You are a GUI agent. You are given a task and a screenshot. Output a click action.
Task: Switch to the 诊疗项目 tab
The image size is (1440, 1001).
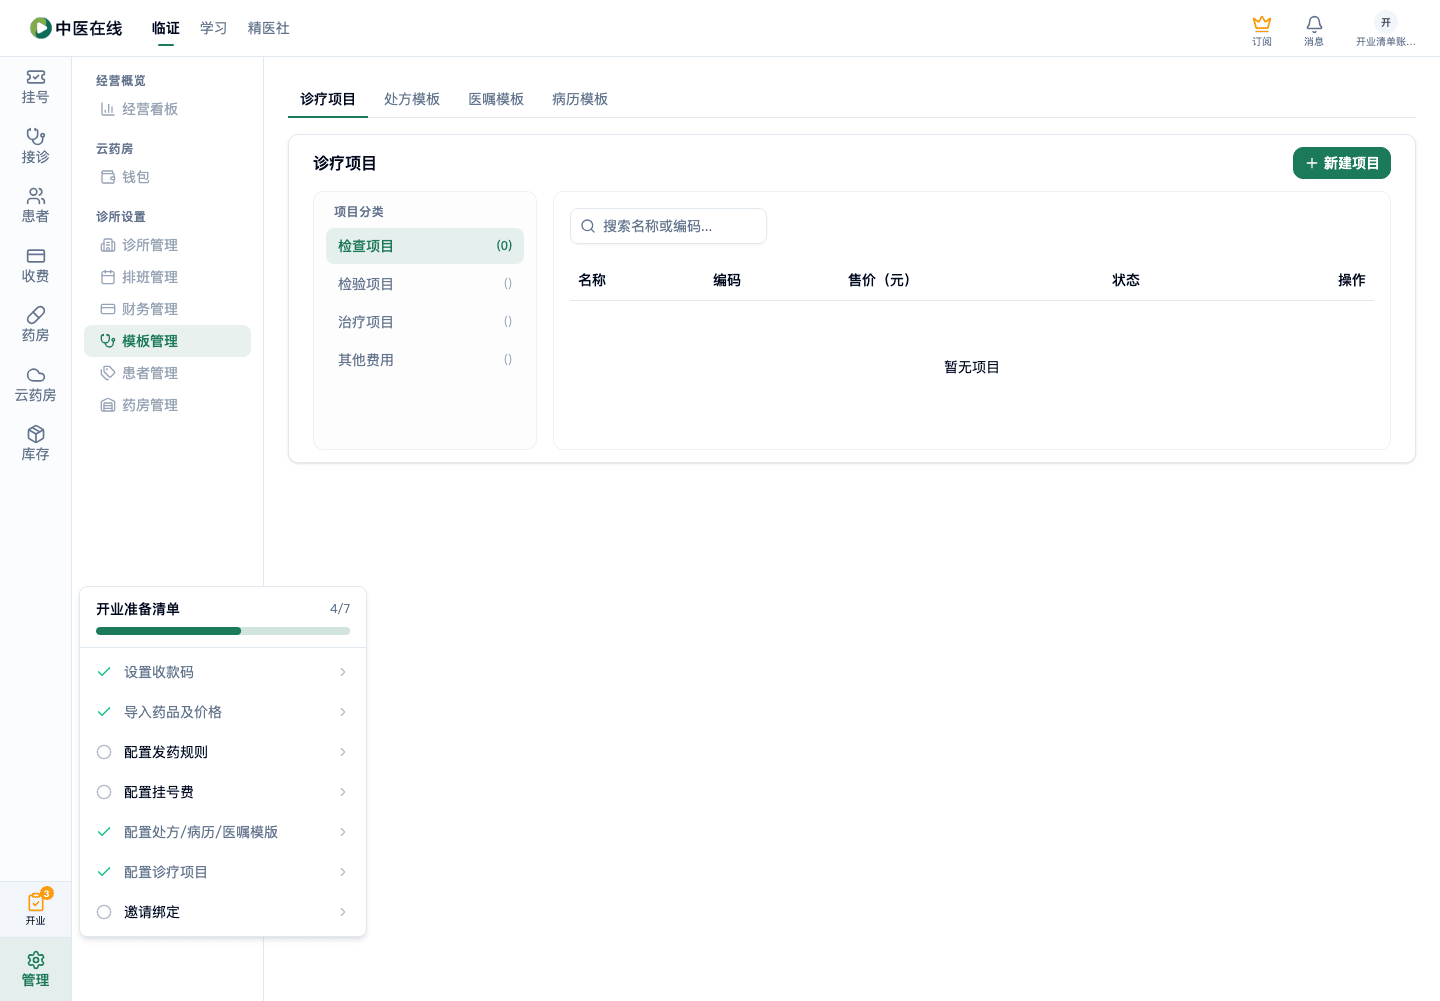[x=328, y=99]
